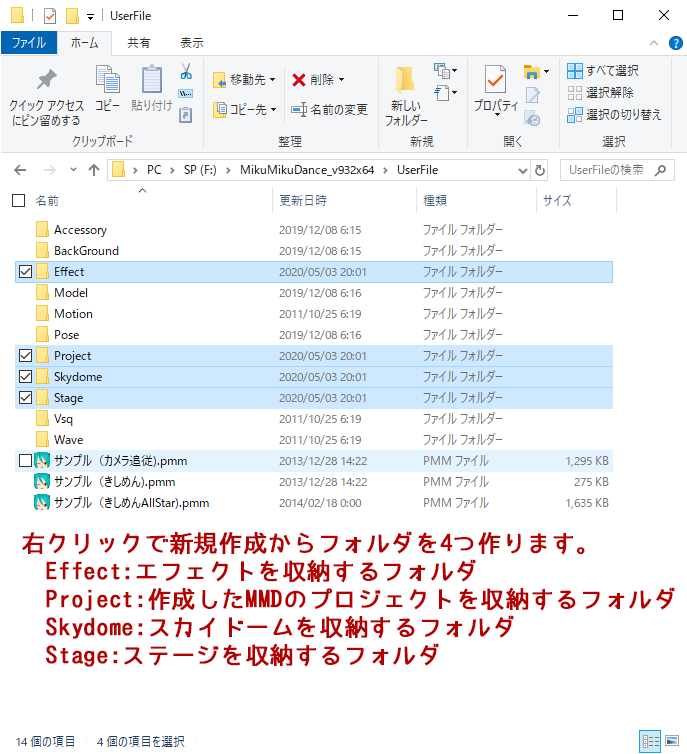Screen dimensions: 687x754
Task: Click Properties icon in title bar toolbar
Action: click(50, 16)
